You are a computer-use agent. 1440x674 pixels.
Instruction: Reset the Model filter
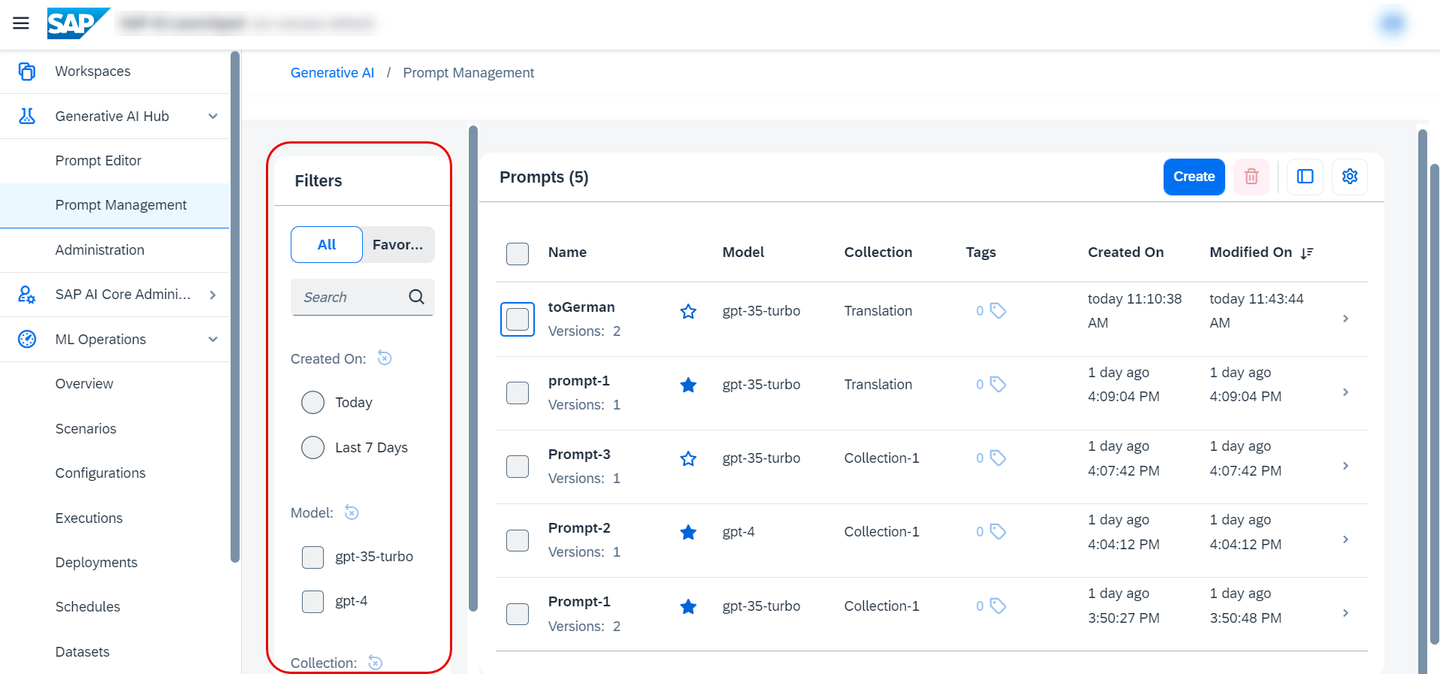click(352, 512)
